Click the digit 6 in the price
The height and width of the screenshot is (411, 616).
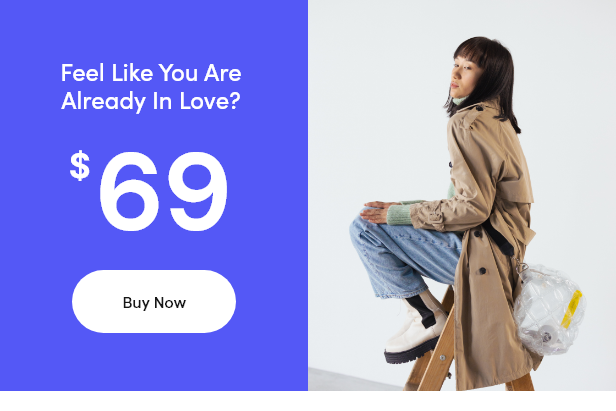[130, 191]
